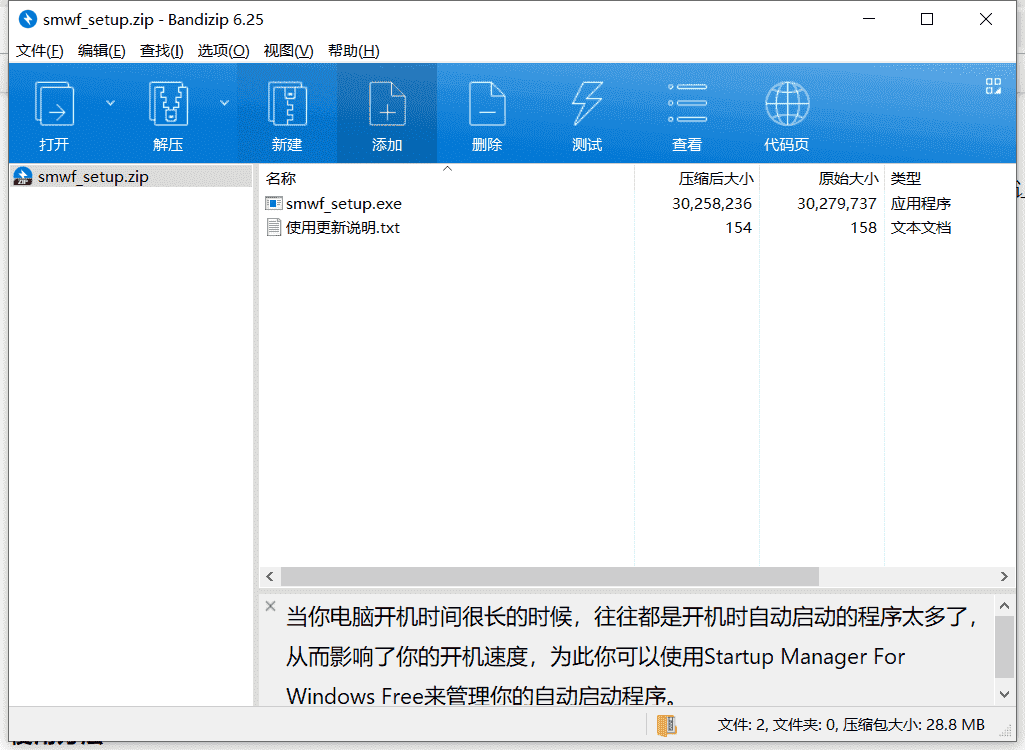Open the 选项(O) menu

tap(224, 50)
